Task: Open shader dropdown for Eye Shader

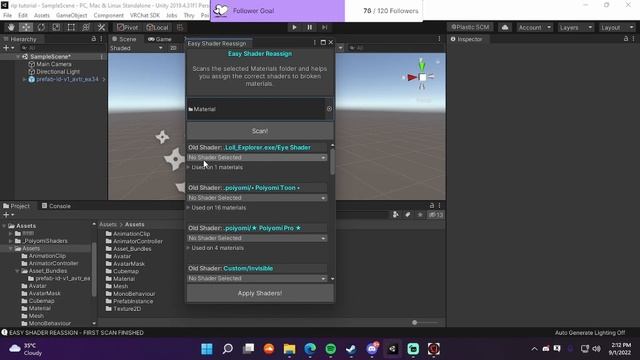Action: pyautogui.click(x=257, y=157)
